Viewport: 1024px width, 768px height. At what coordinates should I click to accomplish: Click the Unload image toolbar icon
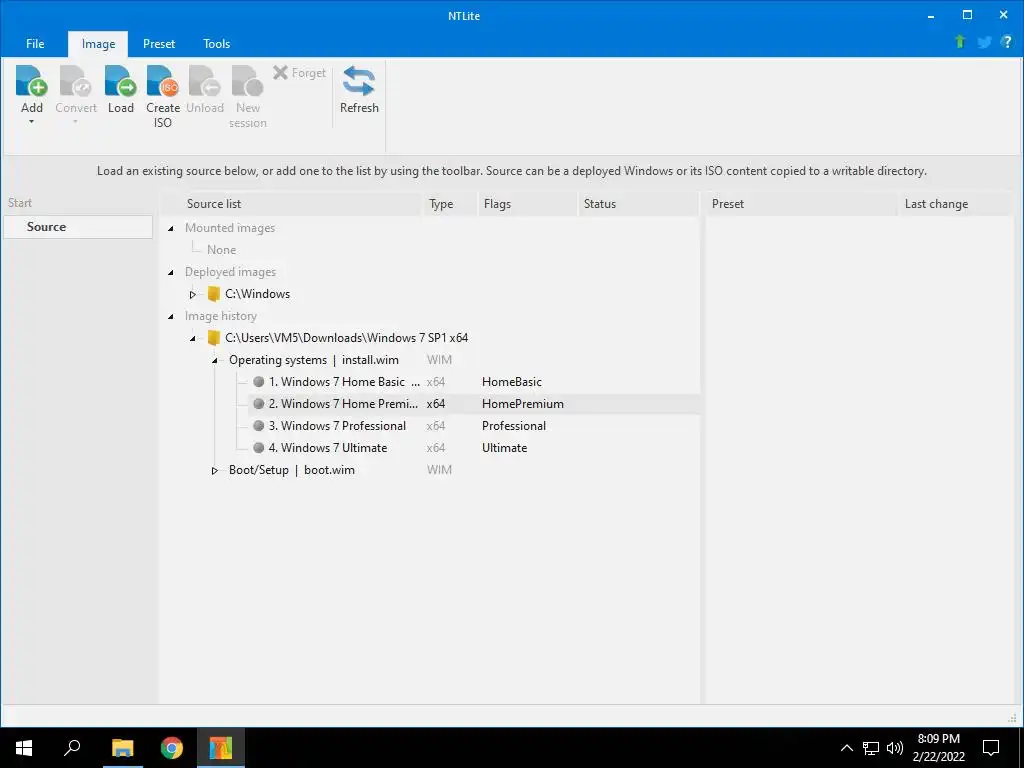pos(204,81)
